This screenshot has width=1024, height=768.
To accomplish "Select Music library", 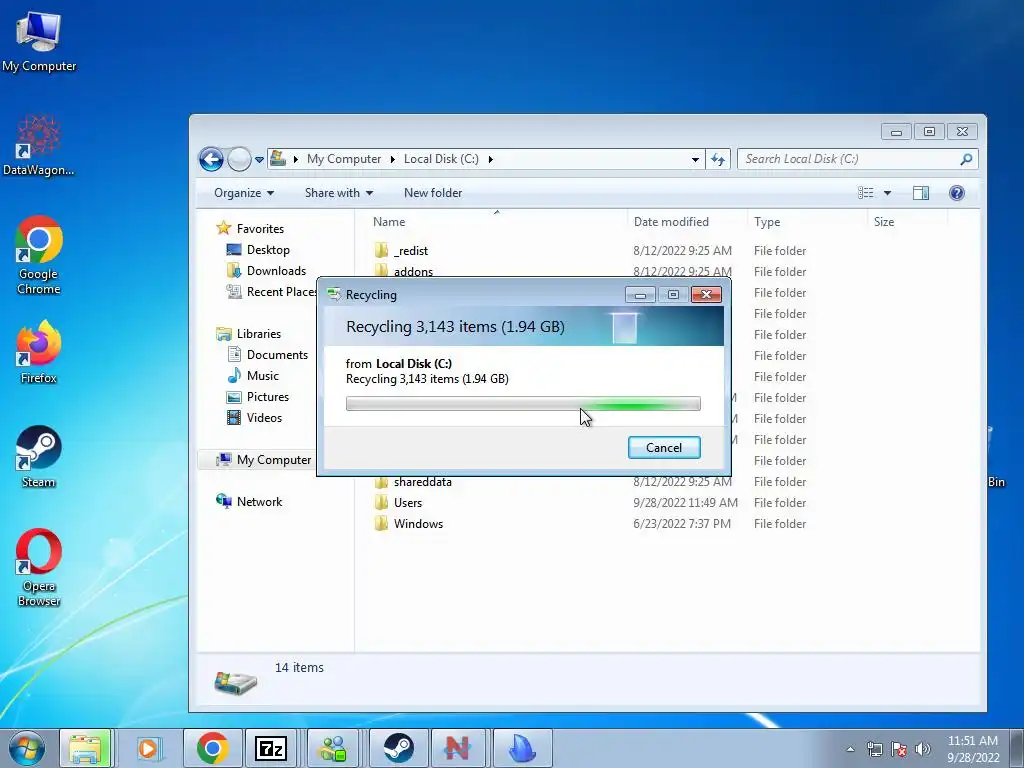I will (253, 376).
